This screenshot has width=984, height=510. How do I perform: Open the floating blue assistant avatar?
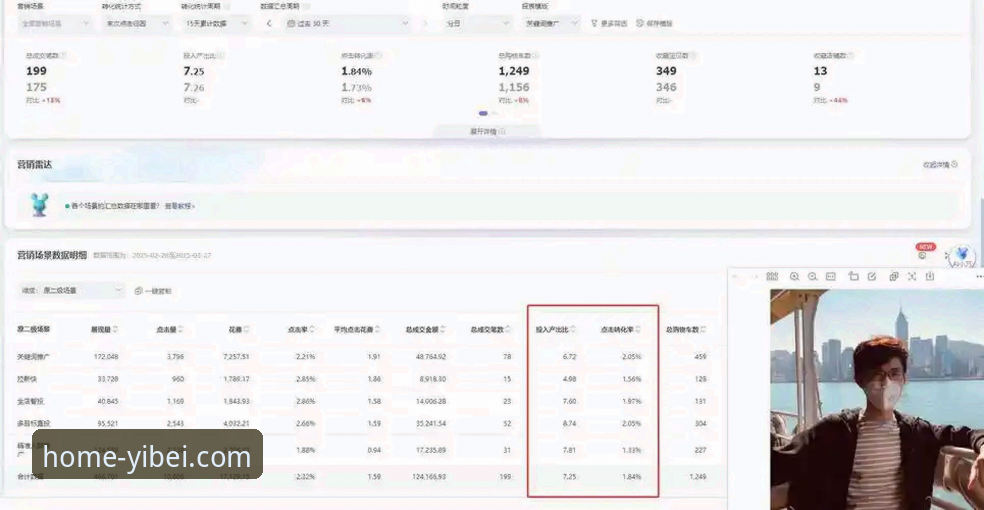(961, 256)
